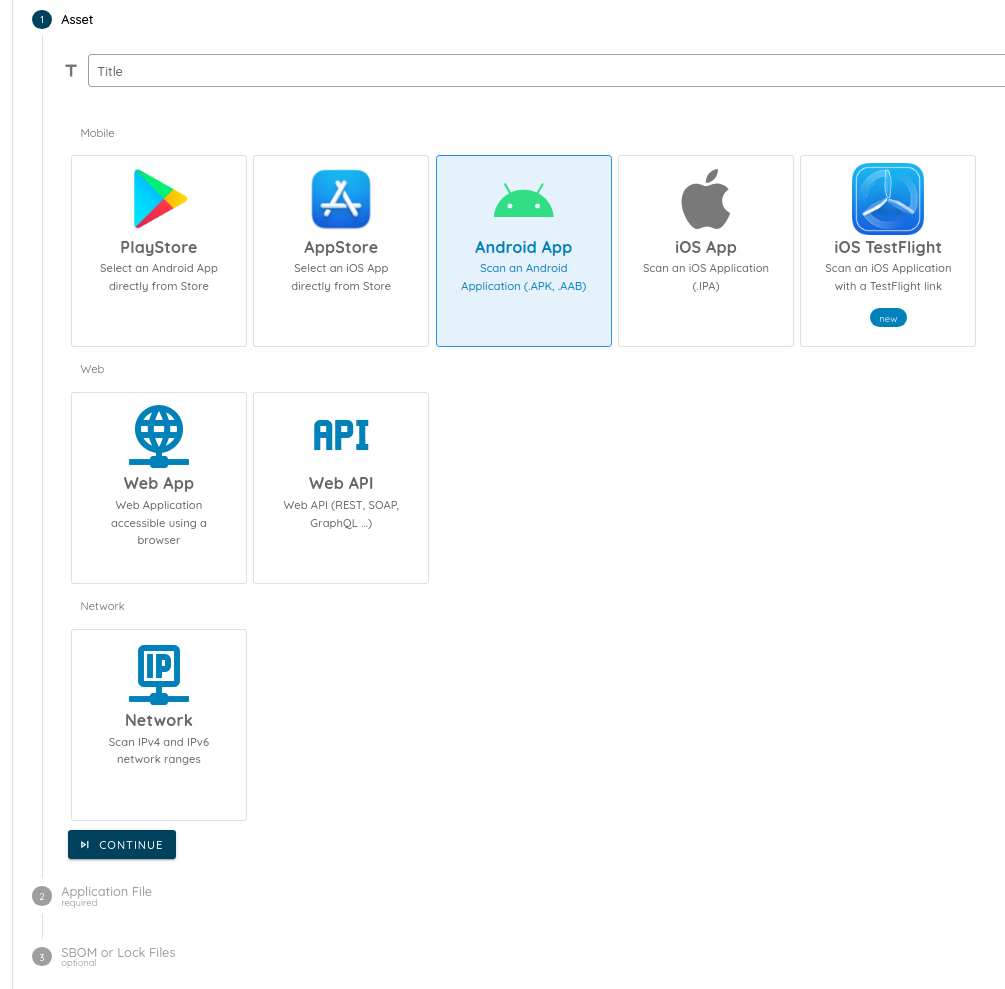
Task: Click the step 2 number circle
Action: click(x=42, y=896)
